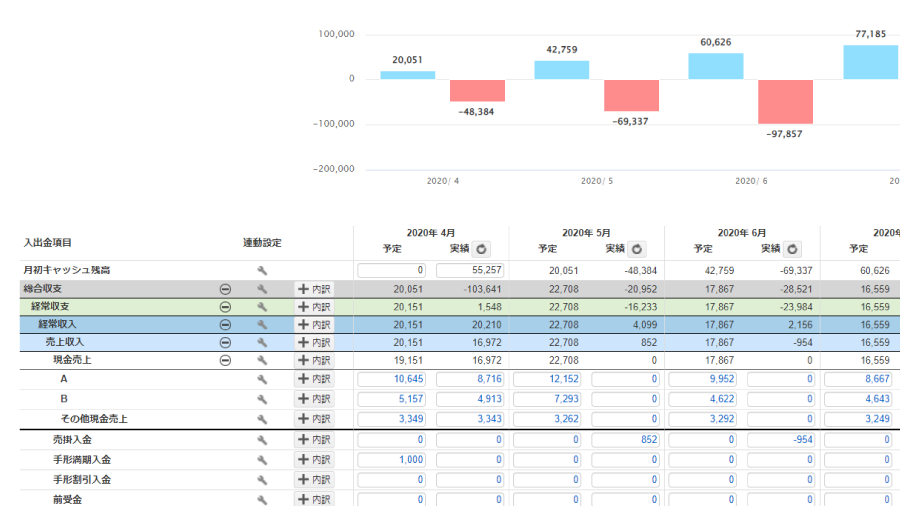Image resolution: width=900 pixels, height=506 pixels.
Task: Collapse the 経常収入 group
Action: [x=225, y=325]
